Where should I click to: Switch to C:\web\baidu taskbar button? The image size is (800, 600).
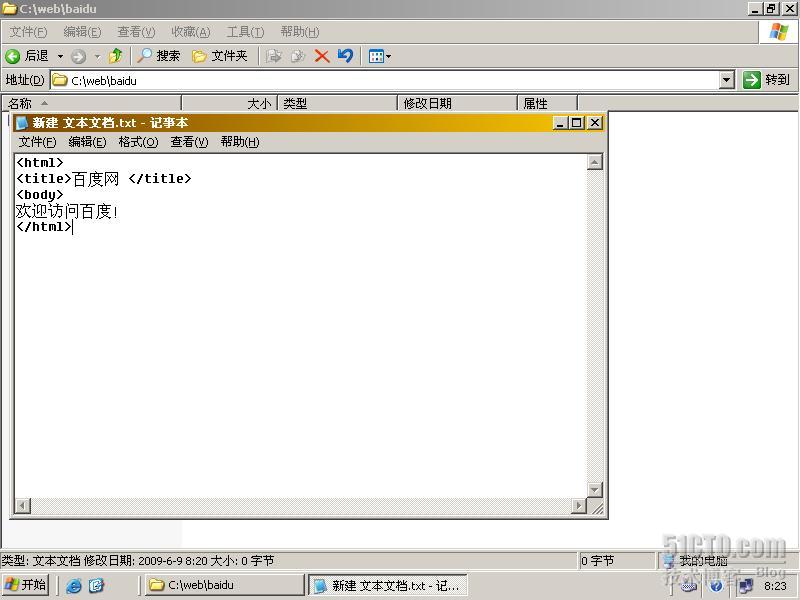[224, 585]
